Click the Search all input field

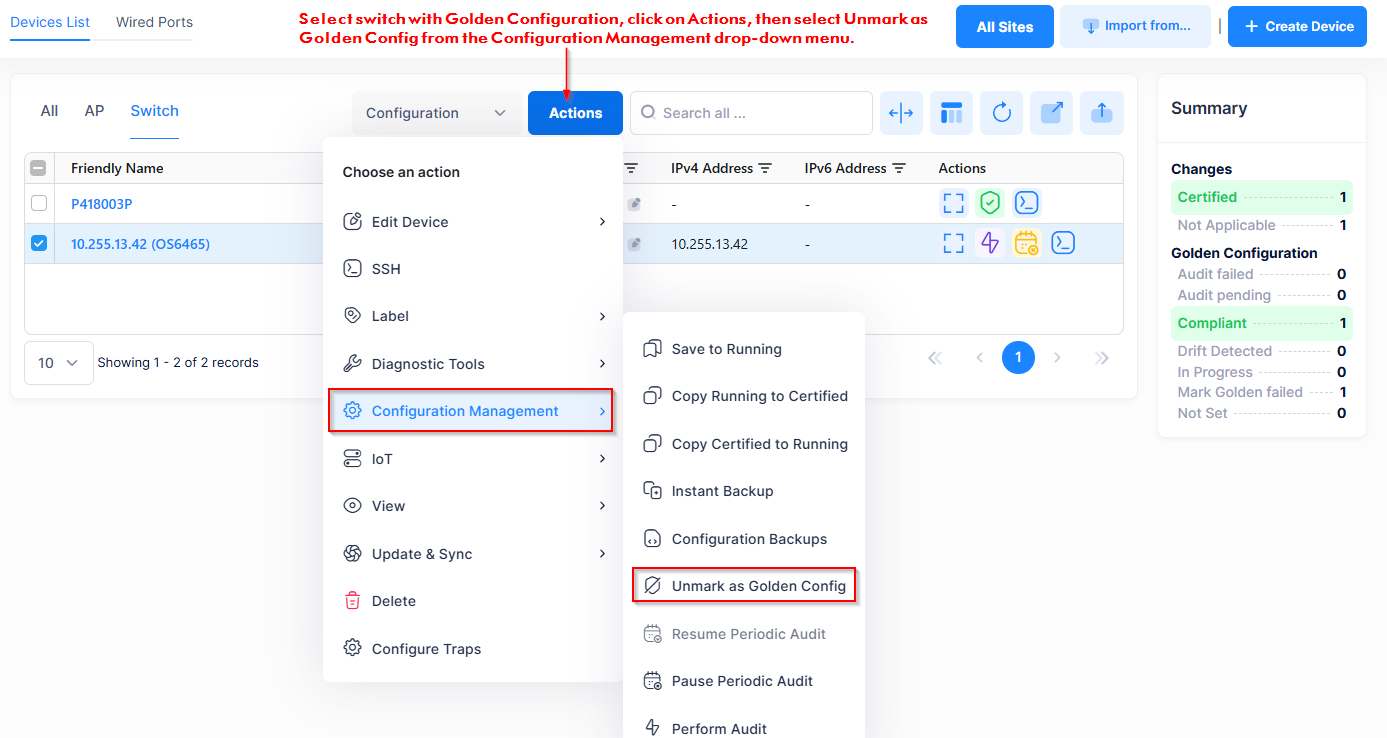coord(760,113)
